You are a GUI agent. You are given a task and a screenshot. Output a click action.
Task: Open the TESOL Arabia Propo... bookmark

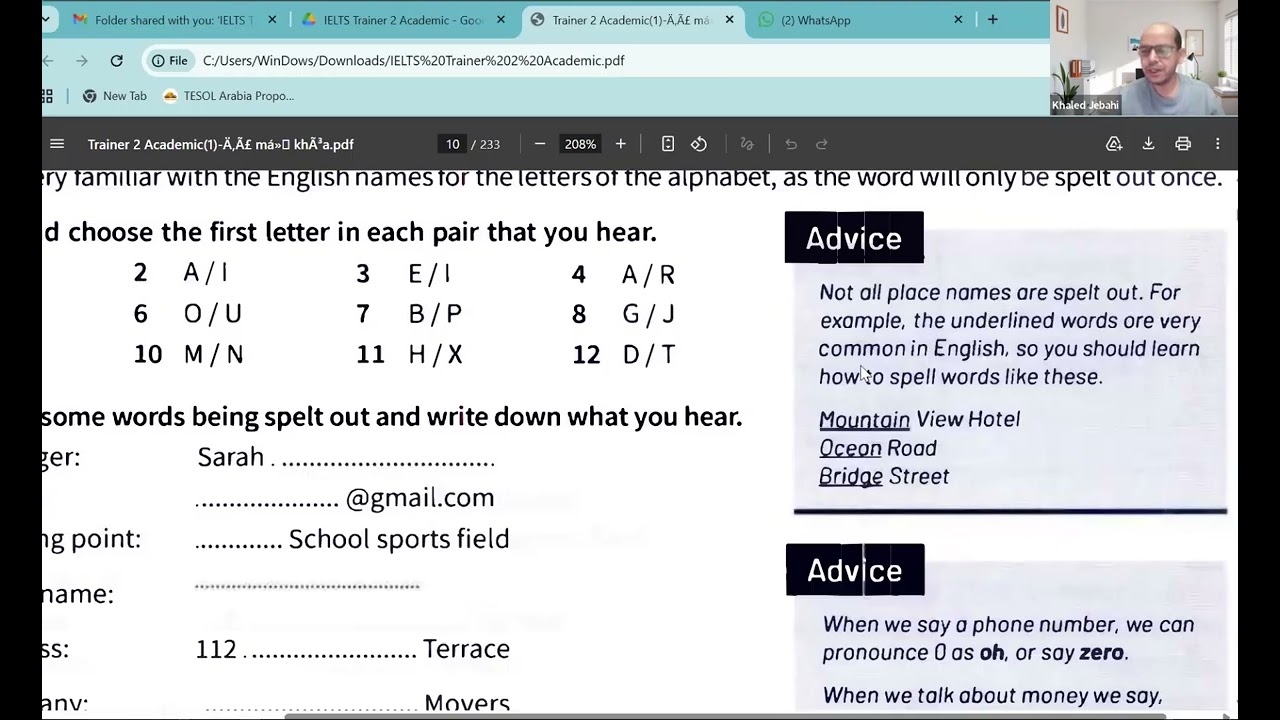228,96
